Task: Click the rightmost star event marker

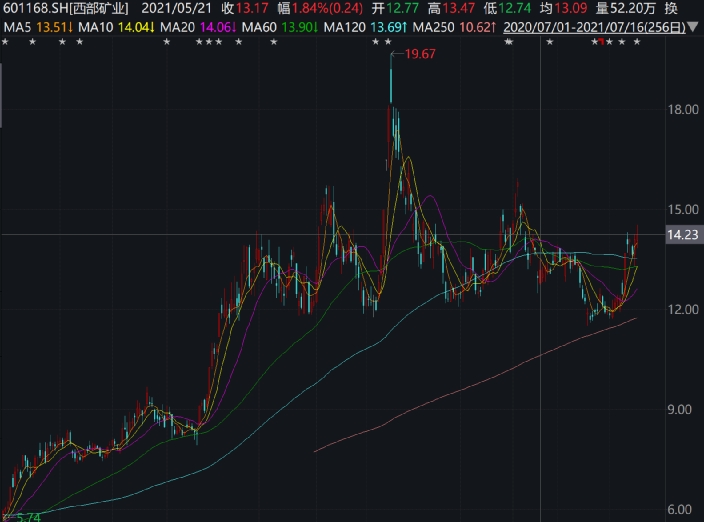Action: click(637, 42)
